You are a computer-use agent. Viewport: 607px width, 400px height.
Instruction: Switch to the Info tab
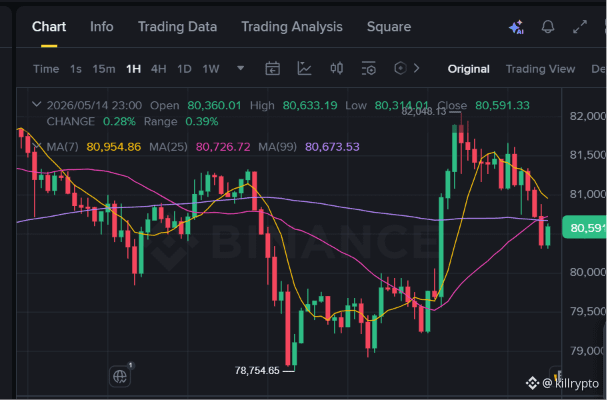click(x=101, y=27)
